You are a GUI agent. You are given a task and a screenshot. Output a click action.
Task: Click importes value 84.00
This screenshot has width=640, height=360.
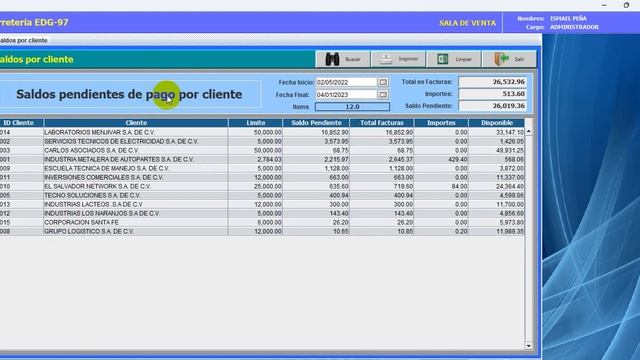459,187
